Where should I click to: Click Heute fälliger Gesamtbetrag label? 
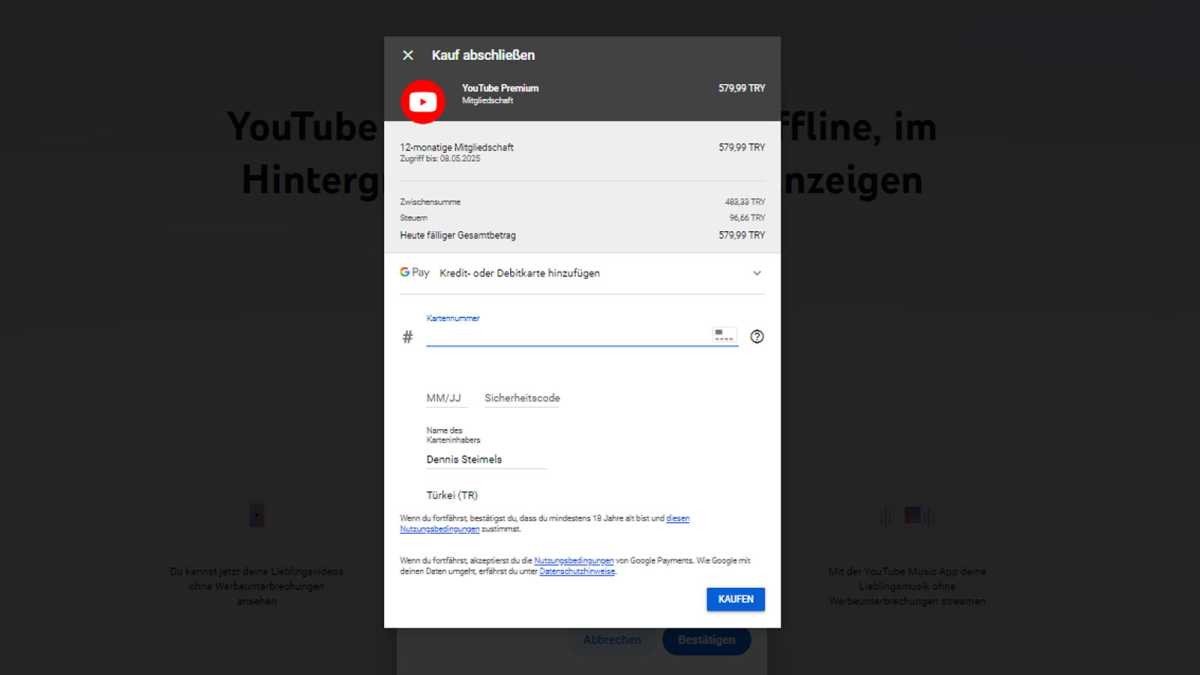click(458, 235)
